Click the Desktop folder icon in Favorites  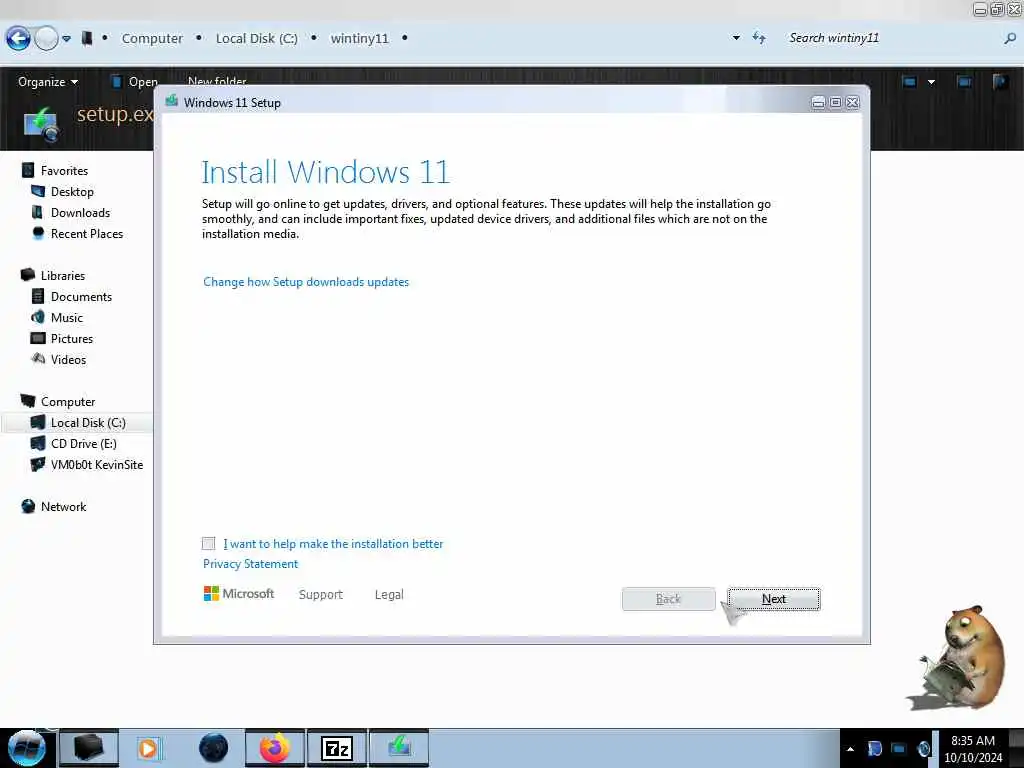pos(38,191)
